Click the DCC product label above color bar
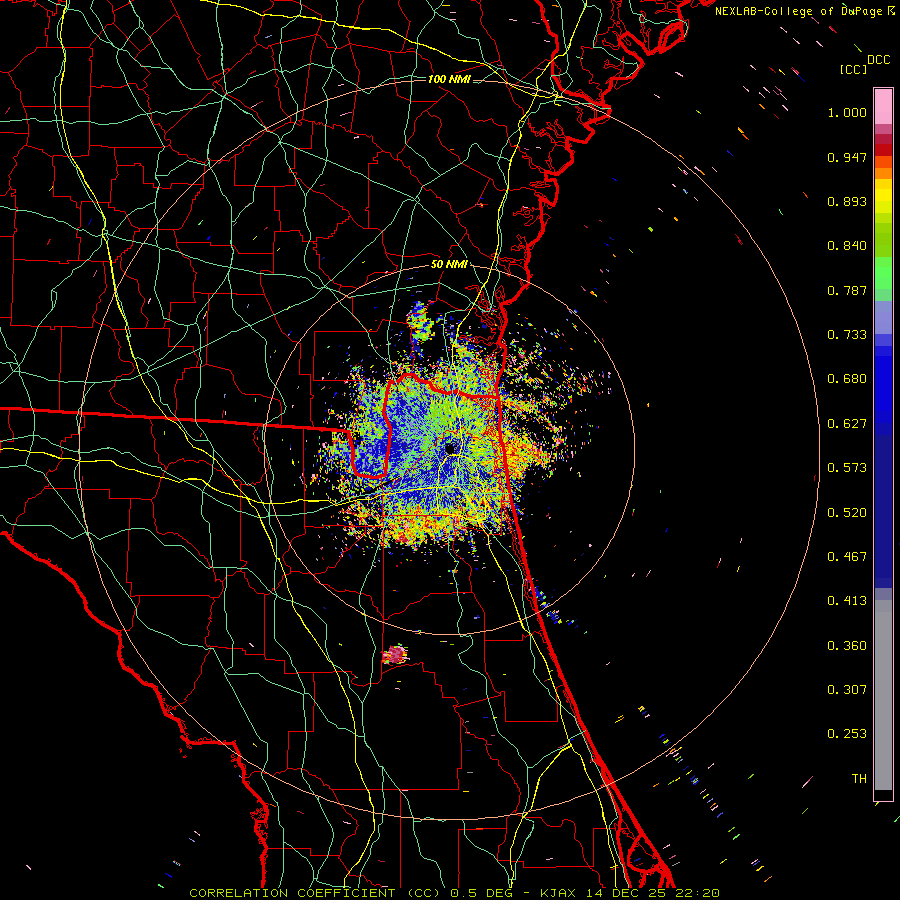The height and width of the screenshot is (900, 900). coord(878,60)
